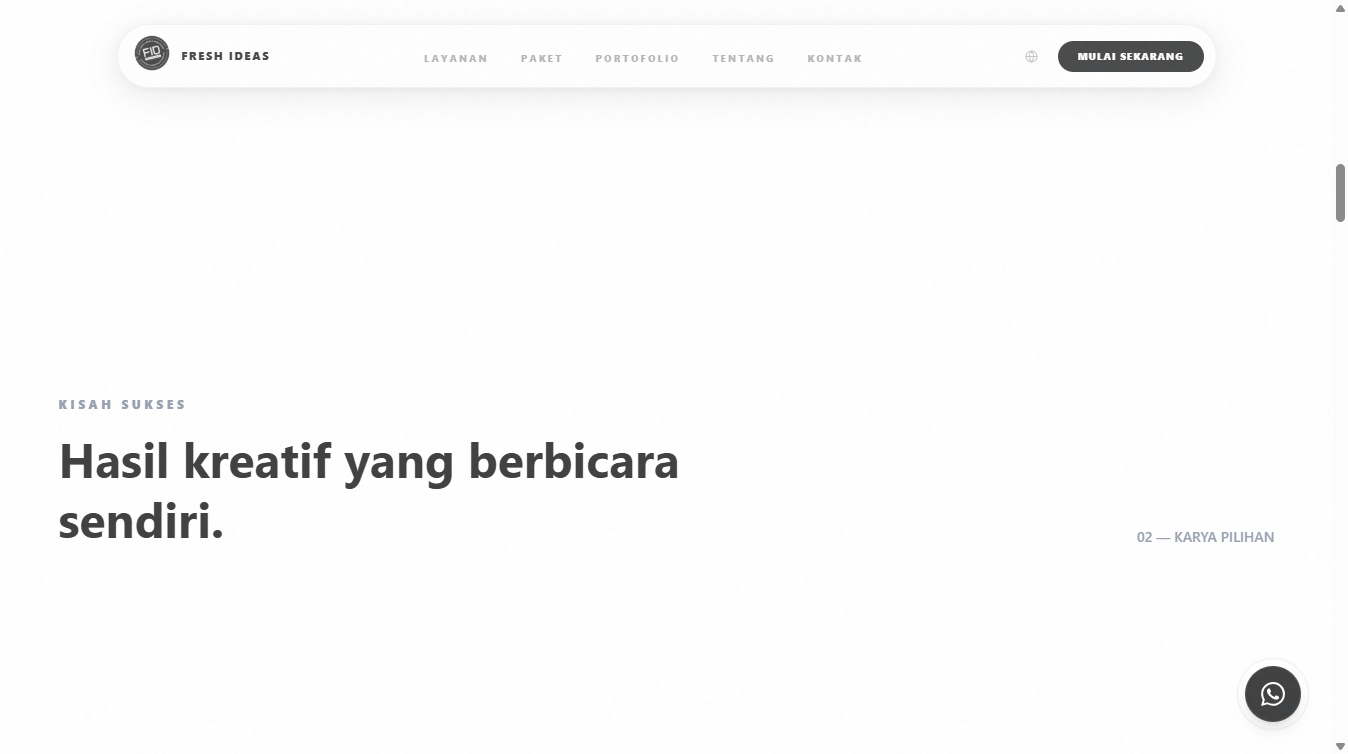Open the Paket navigation item
The height and width of the screenshot is (754, 1348).
click(x=542, y=58)
